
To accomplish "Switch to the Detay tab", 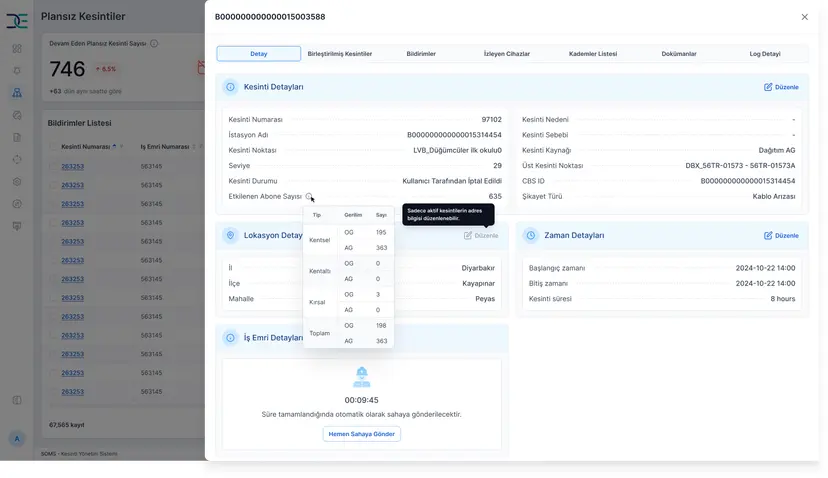I will tap(259, 54).
